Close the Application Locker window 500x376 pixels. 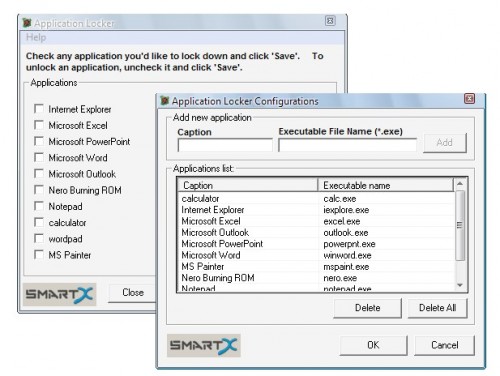pyautogui.click(x=330, y=21)
